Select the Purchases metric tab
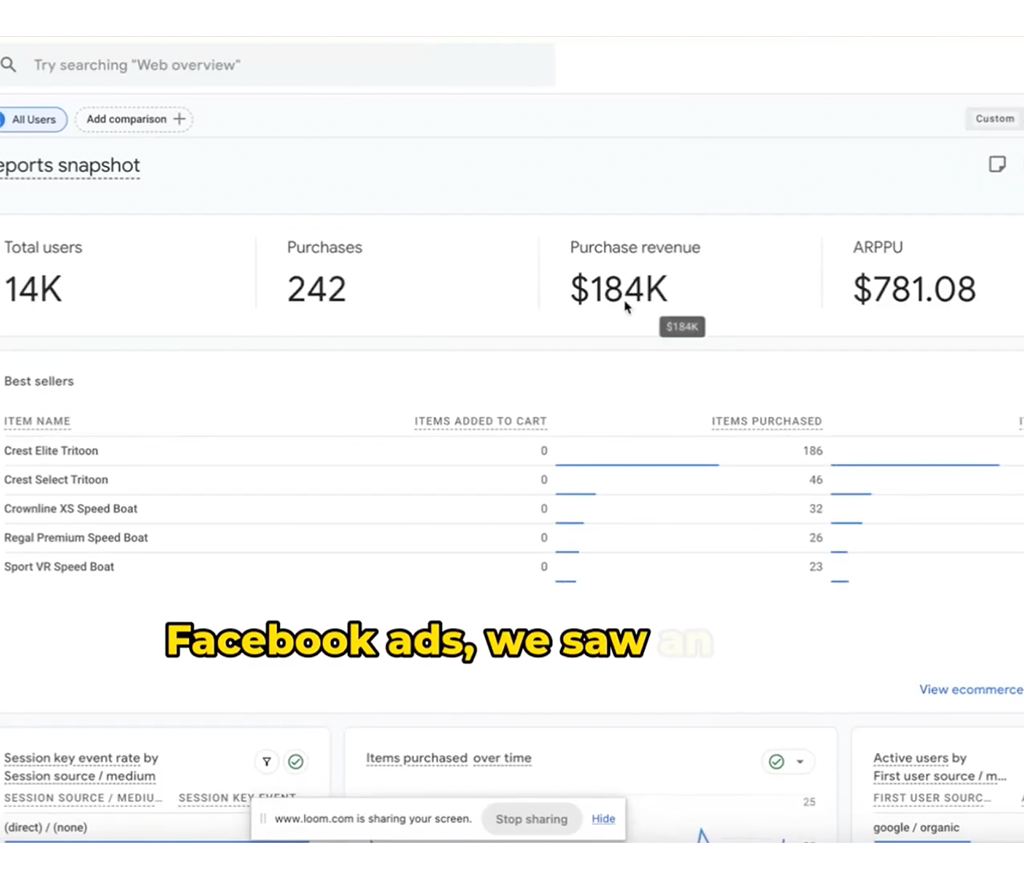 coord(324,247)
